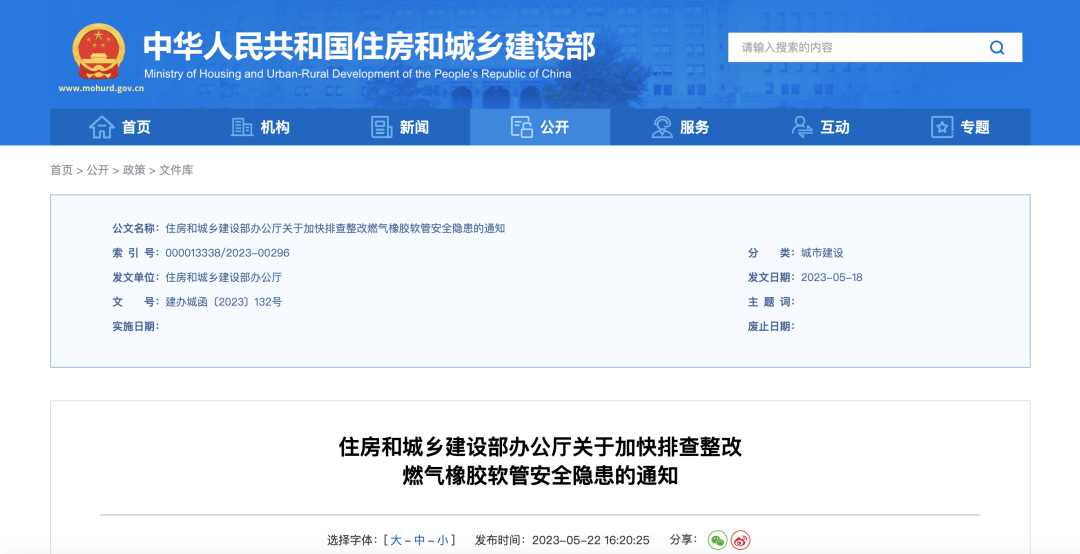Click the document icon beside 公开
The image size is (1080, 554).
point(521,127)
